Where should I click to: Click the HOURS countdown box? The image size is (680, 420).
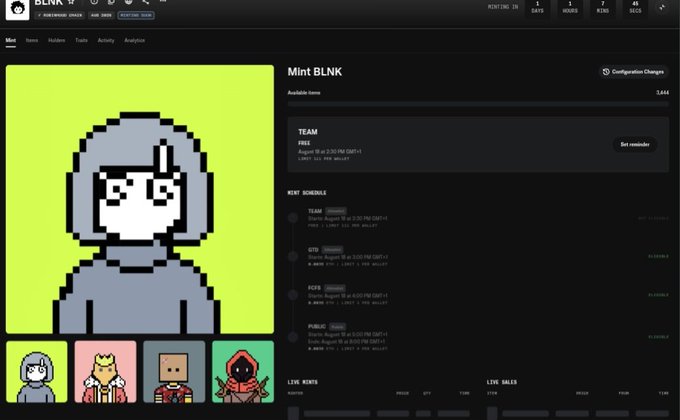(x=570, y=8)
